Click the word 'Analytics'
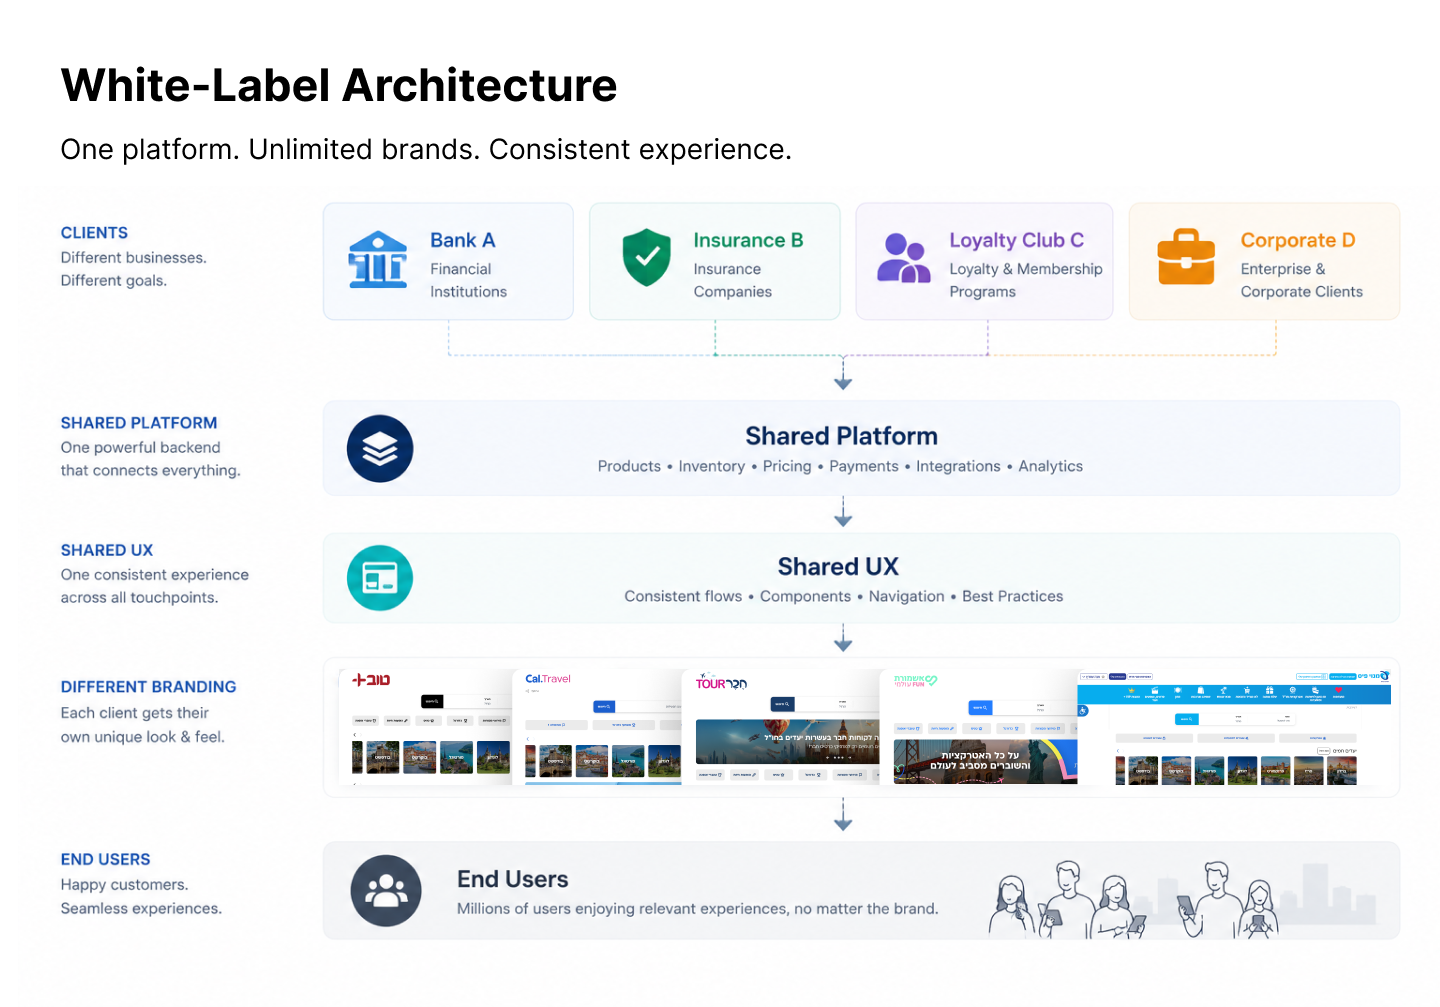The height and width of the screenshot is (1007, 1440). point(1050,466)
